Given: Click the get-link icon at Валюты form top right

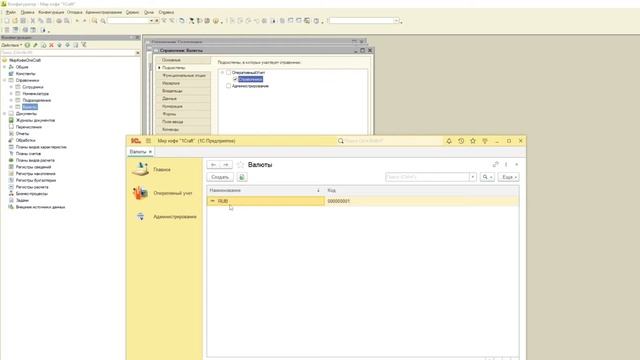Looking at the screenshot, I should pos(496,164).
